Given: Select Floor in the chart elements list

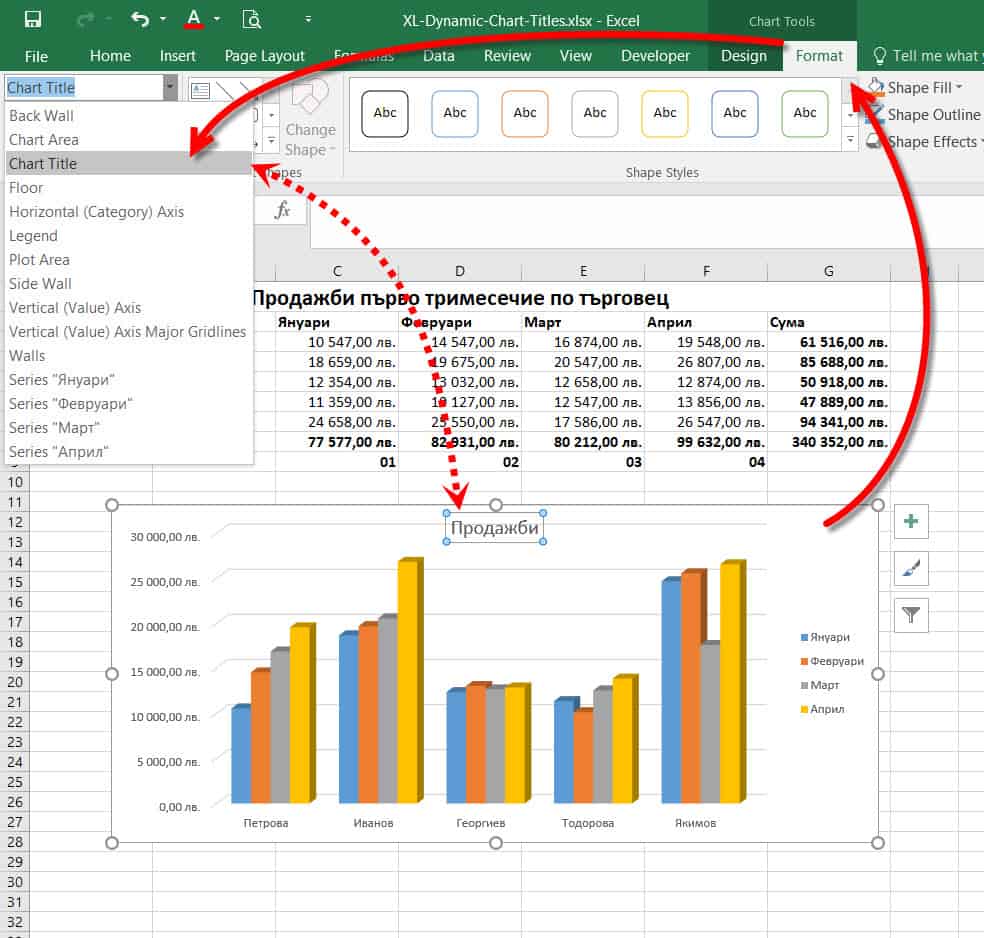Looking at the screenshot, I should tap(129, 188).
